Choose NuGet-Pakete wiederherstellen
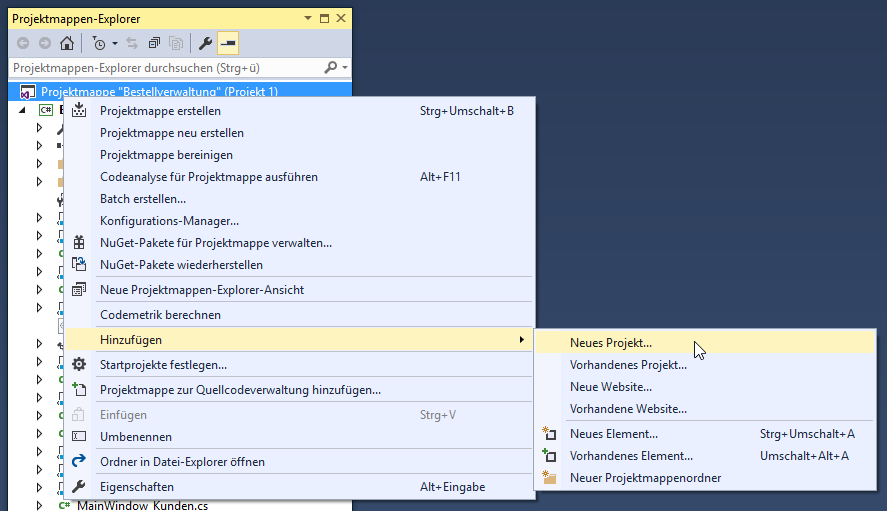 click(299, 265)
